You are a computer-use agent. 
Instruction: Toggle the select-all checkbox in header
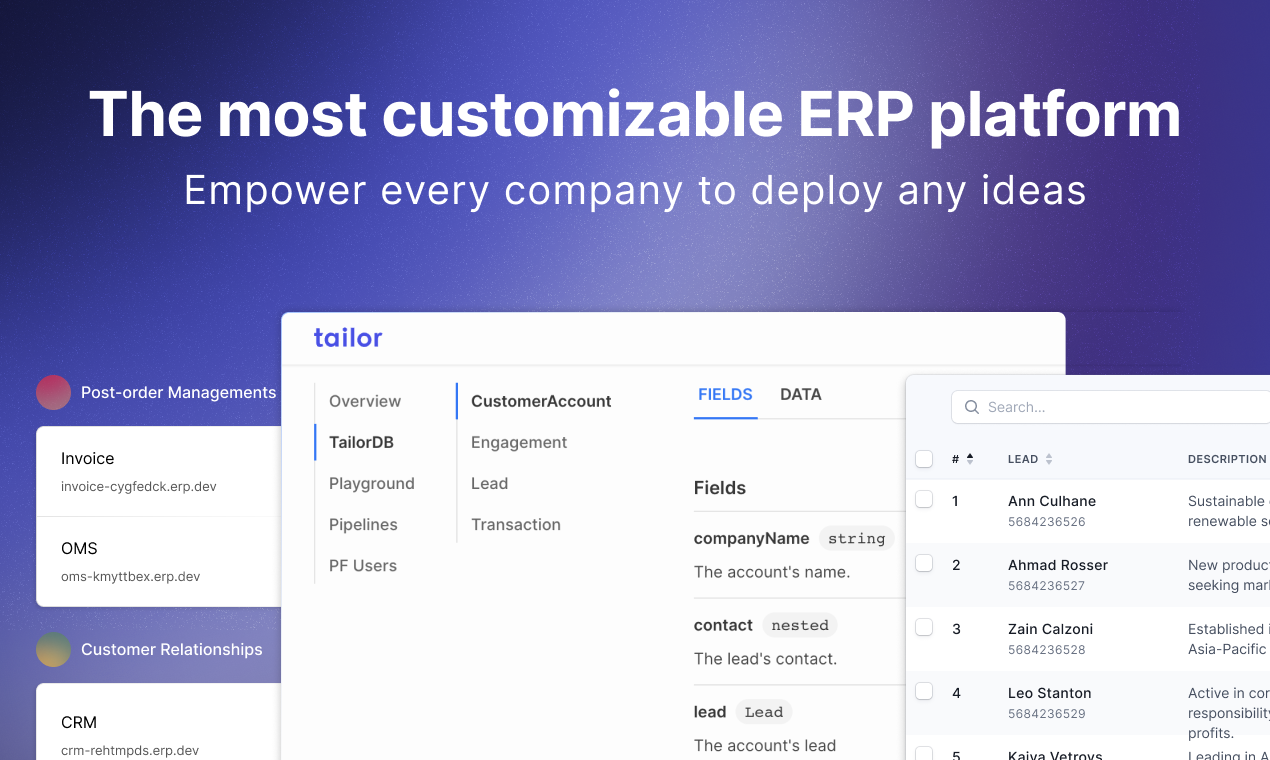(924, 459)
